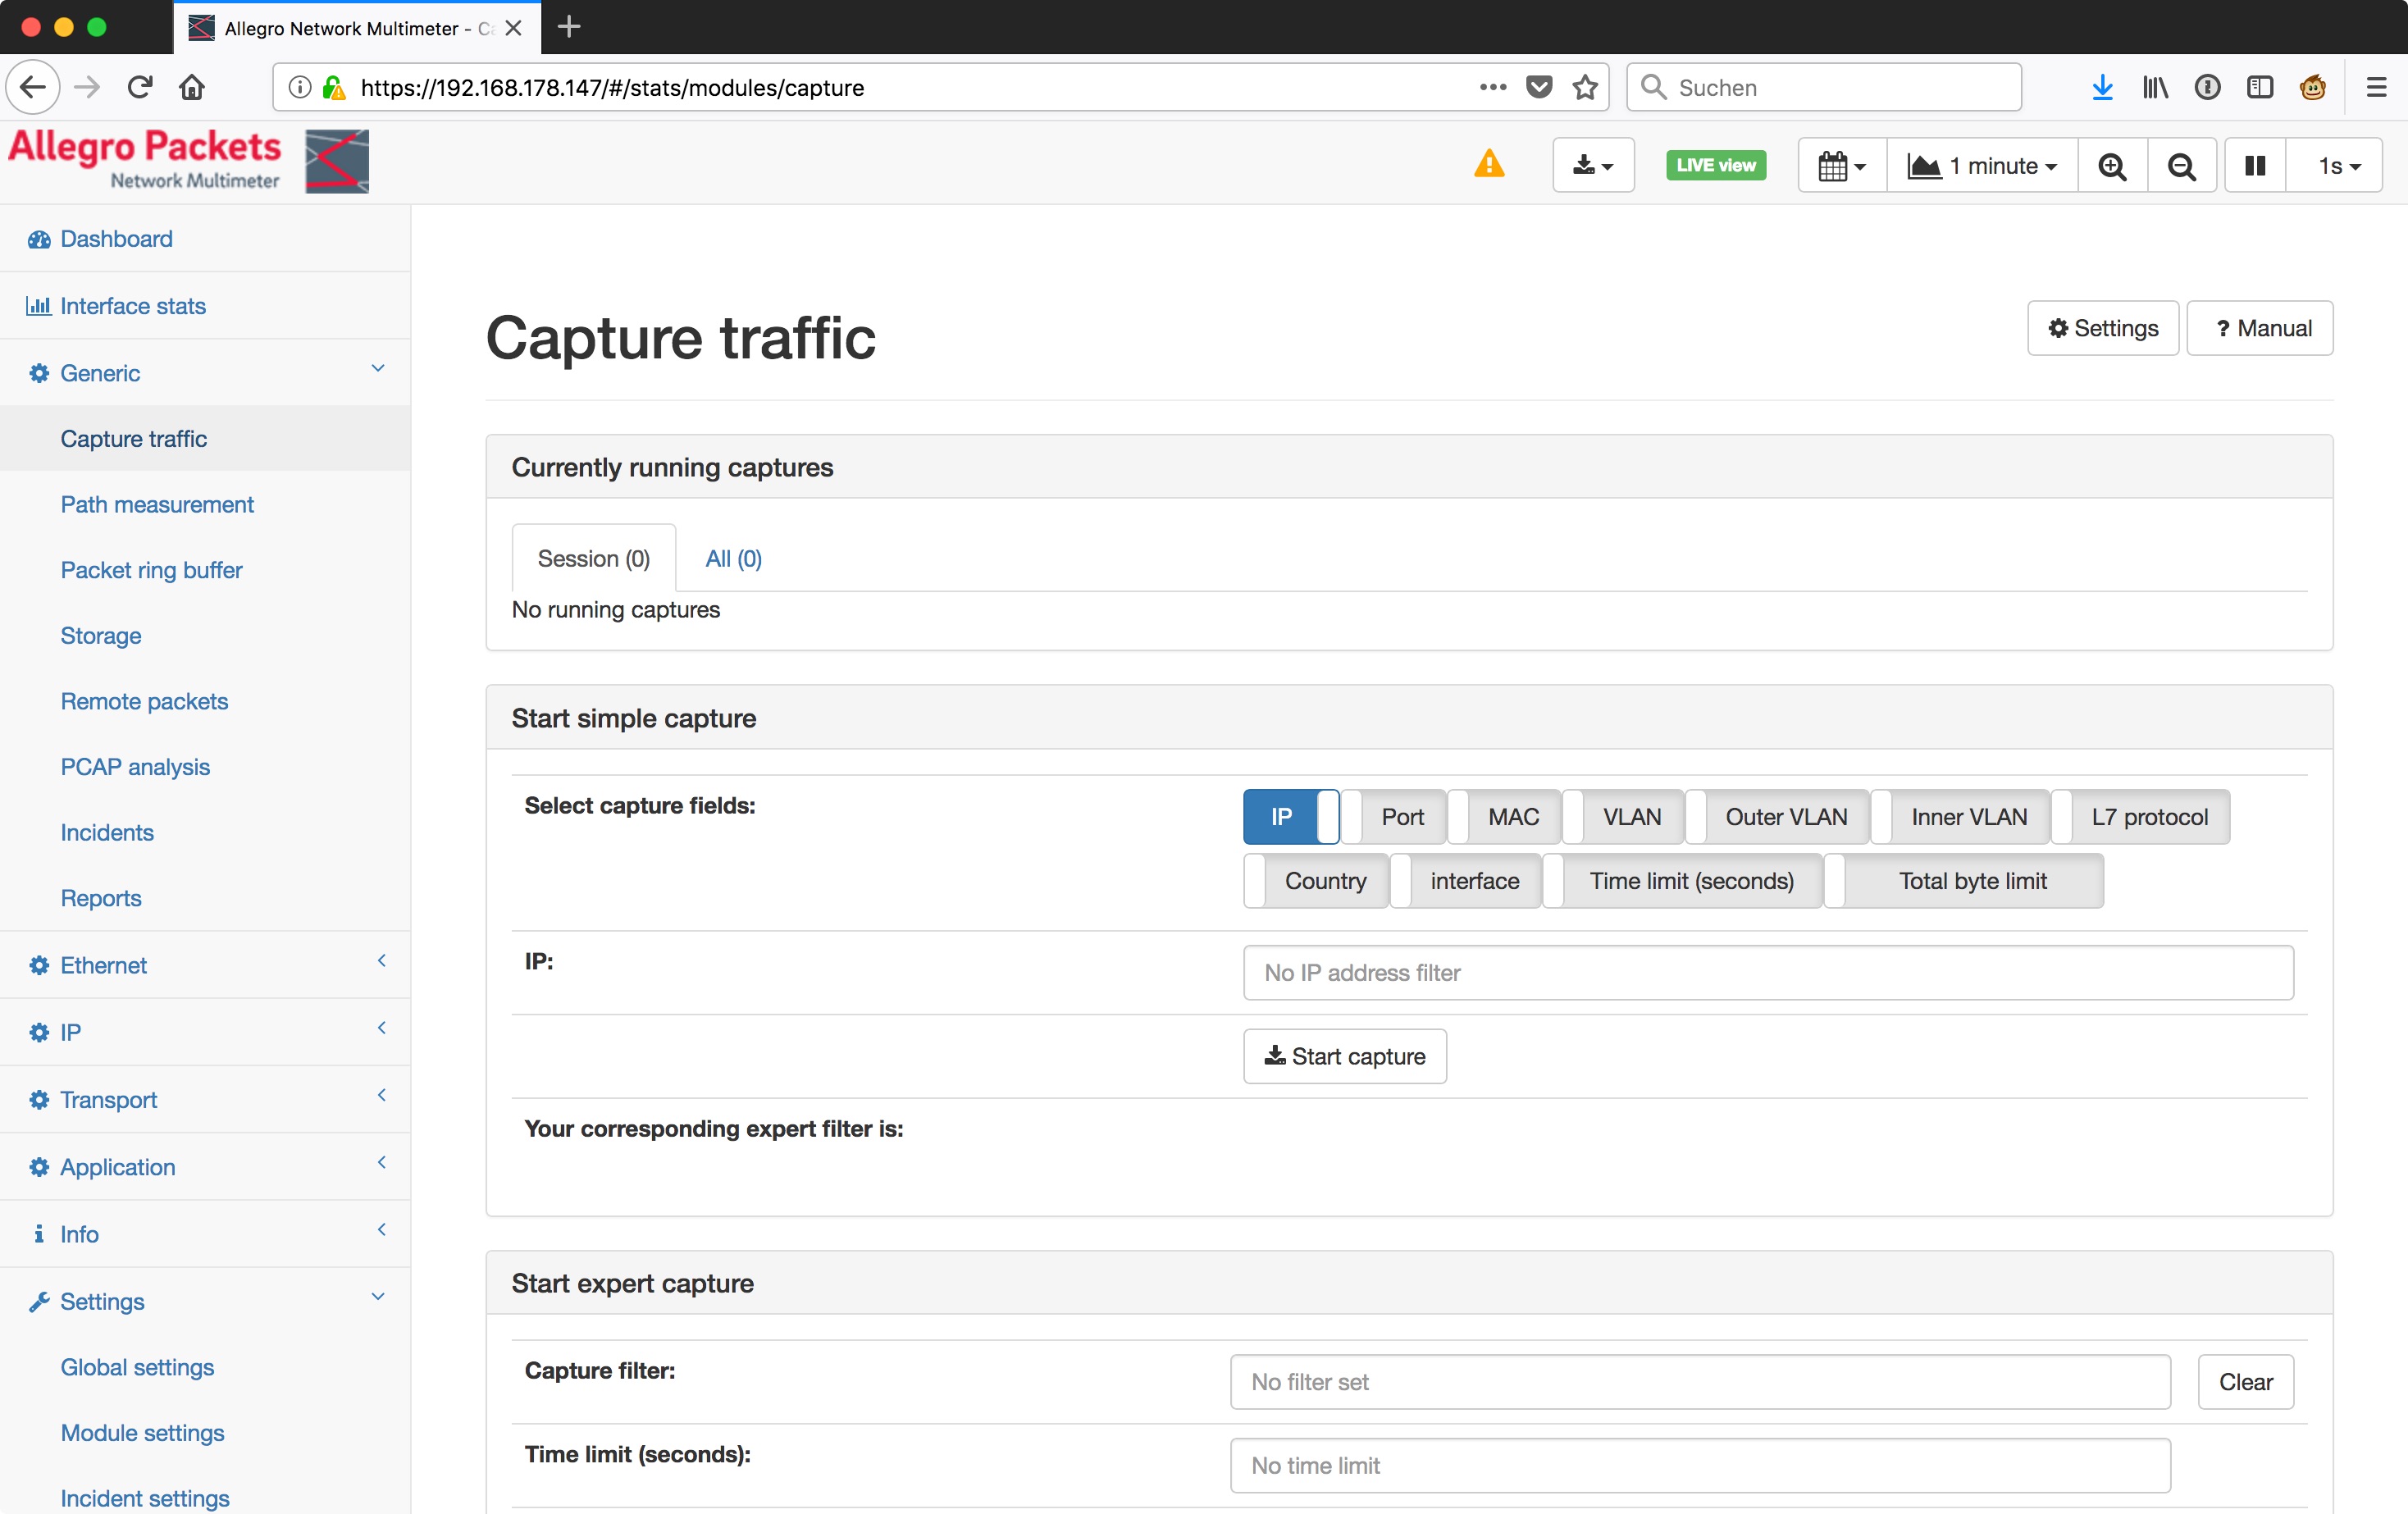2408x1514 pixels.
Task: Toggle the Port capture field
Action: [1395, 817]
